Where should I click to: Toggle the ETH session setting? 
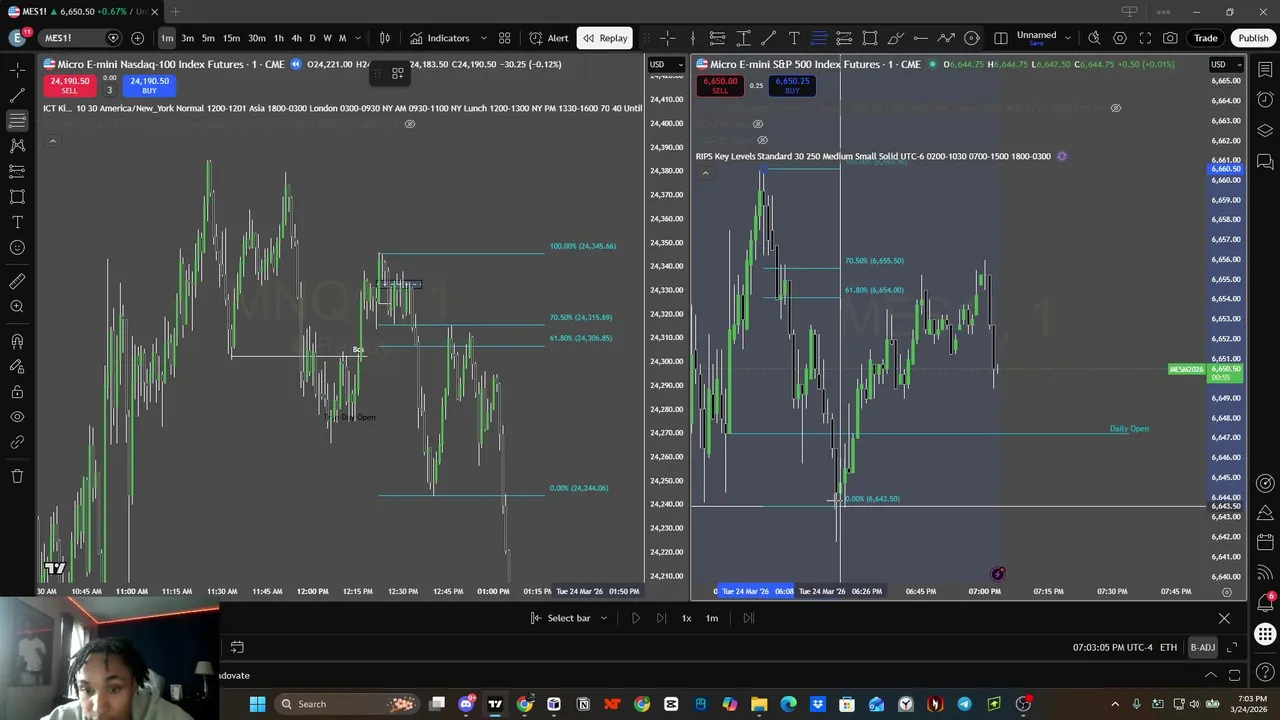click(1168, 647)
